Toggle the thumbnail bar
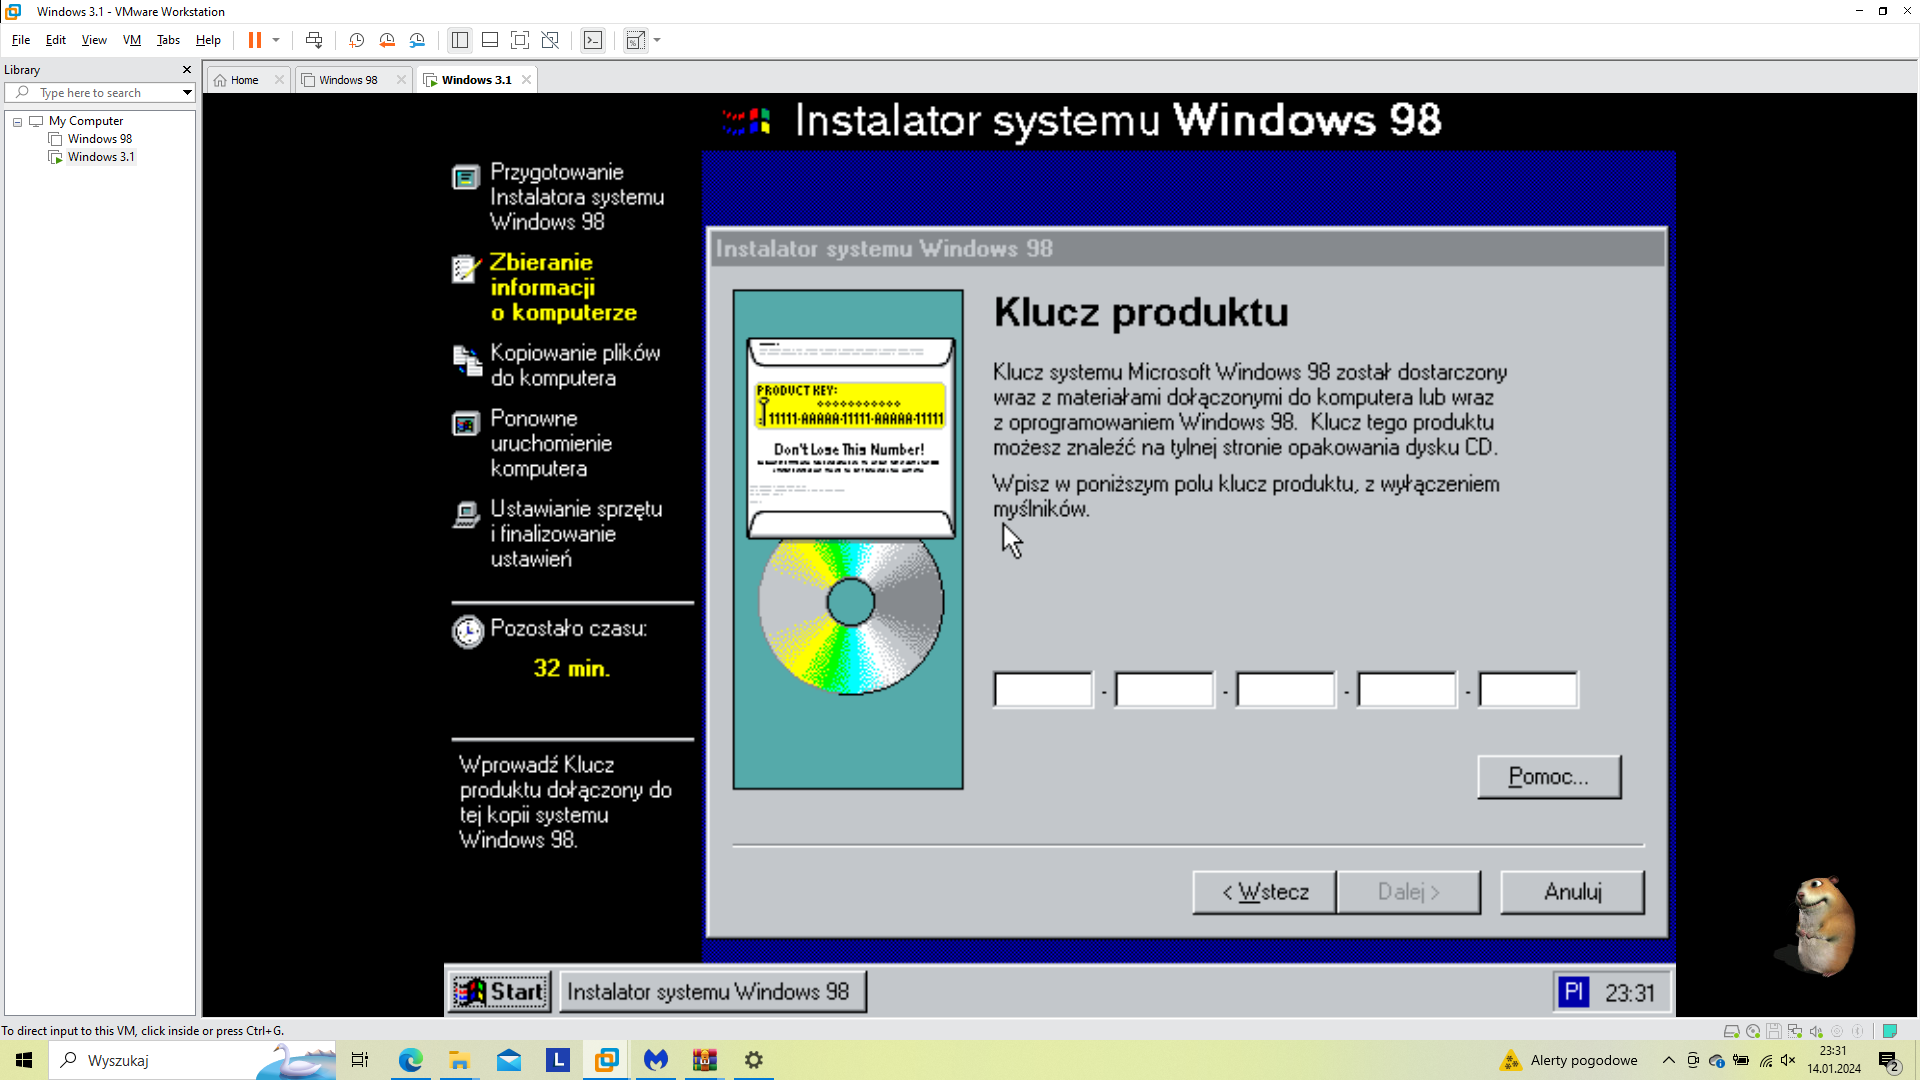The width and height of the screenshot is (1920, 1080). [x=490, y=40]
